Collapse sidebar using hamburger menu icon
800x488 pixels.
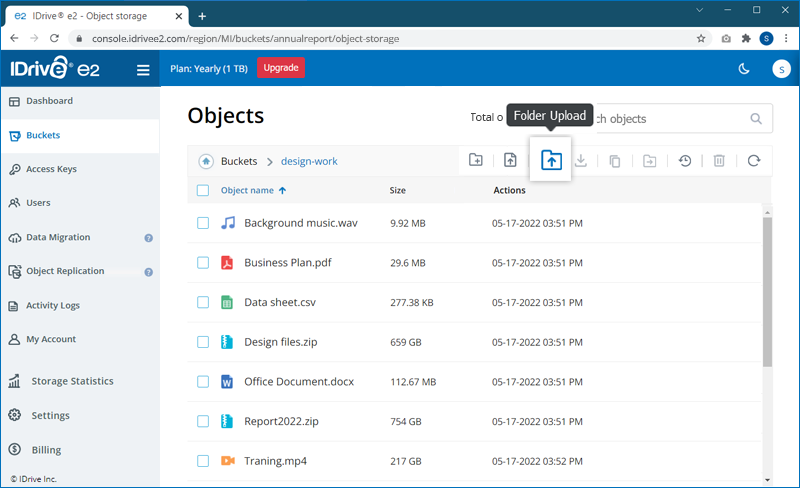point(143,70)
